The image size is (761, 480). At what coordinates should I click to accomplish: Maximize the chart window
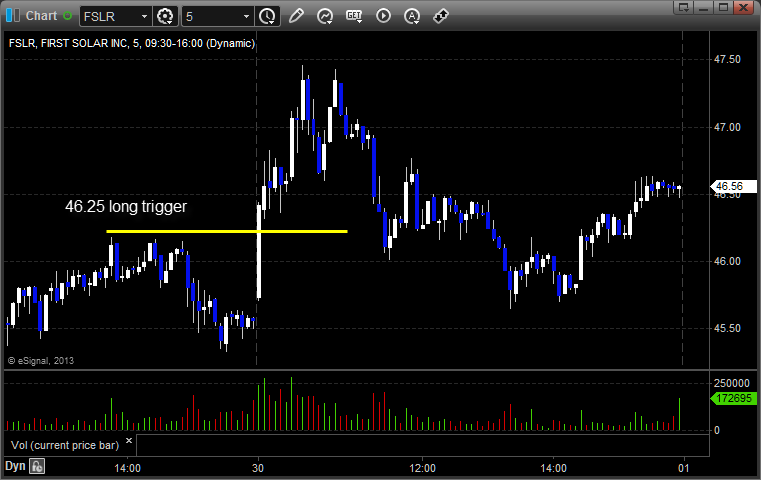pos(723,7)
